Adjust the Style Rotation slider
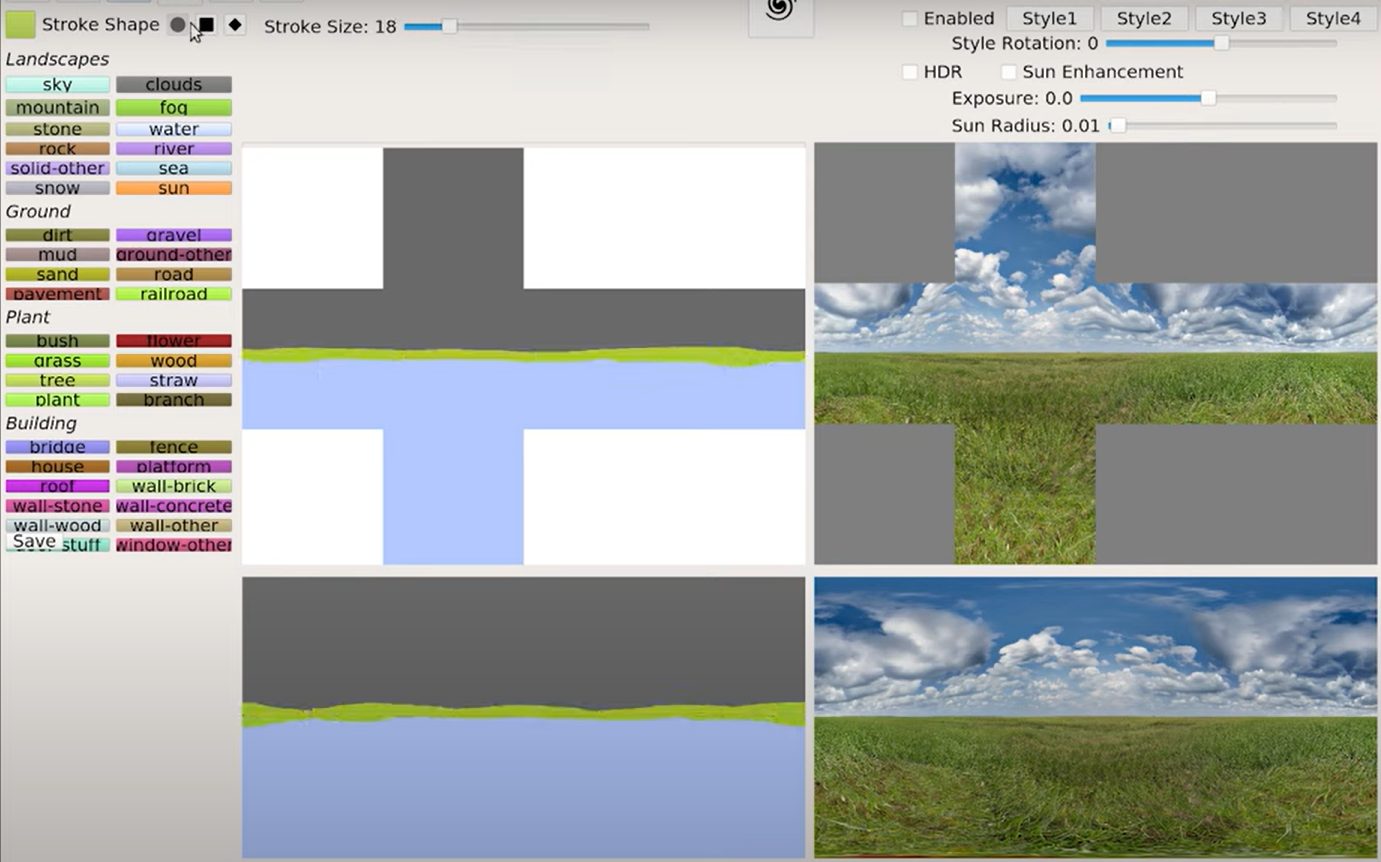Image resolution: width=1381 pixels, height=862 pixels. 1221,44
